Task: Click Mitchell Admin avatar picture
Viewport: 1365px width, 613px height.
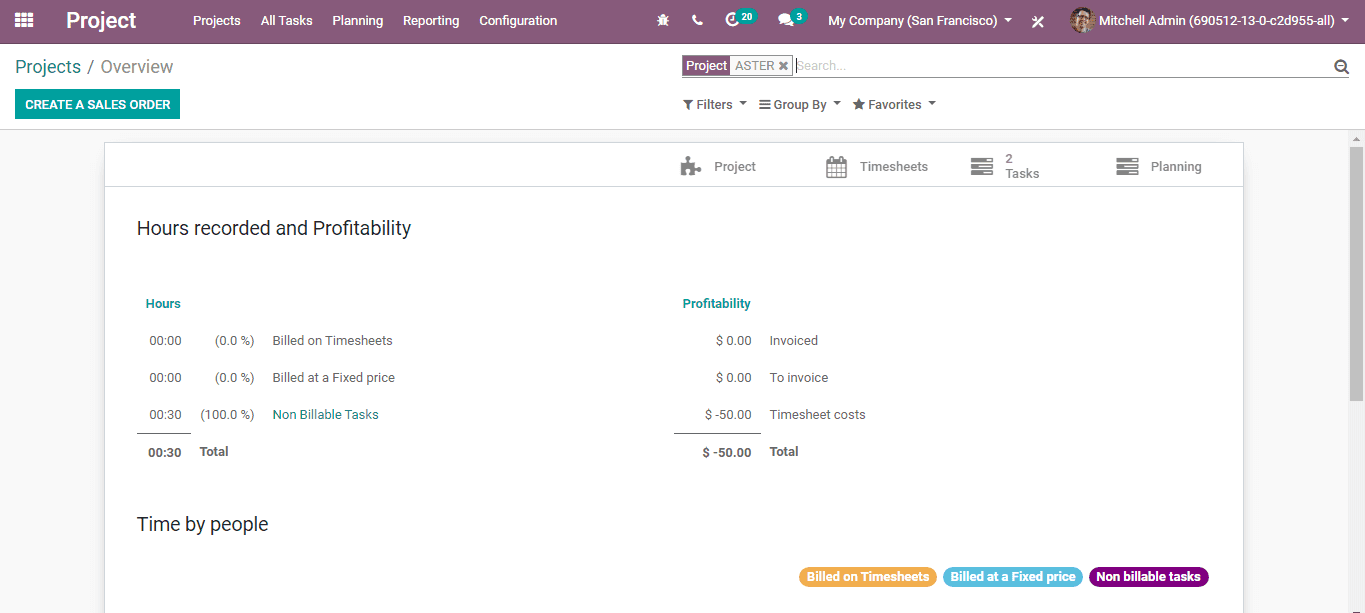Action: tap(1082, 20)
